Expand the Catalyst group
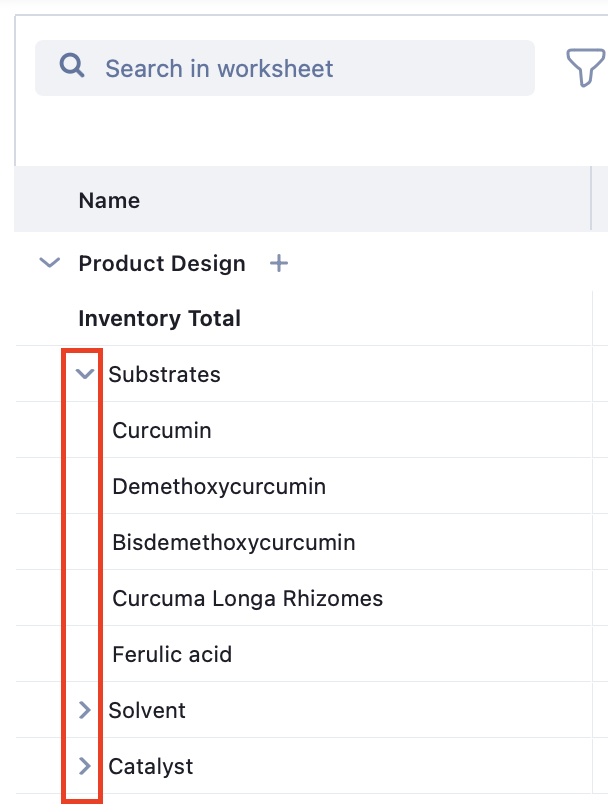 click(x=85, y=766)
